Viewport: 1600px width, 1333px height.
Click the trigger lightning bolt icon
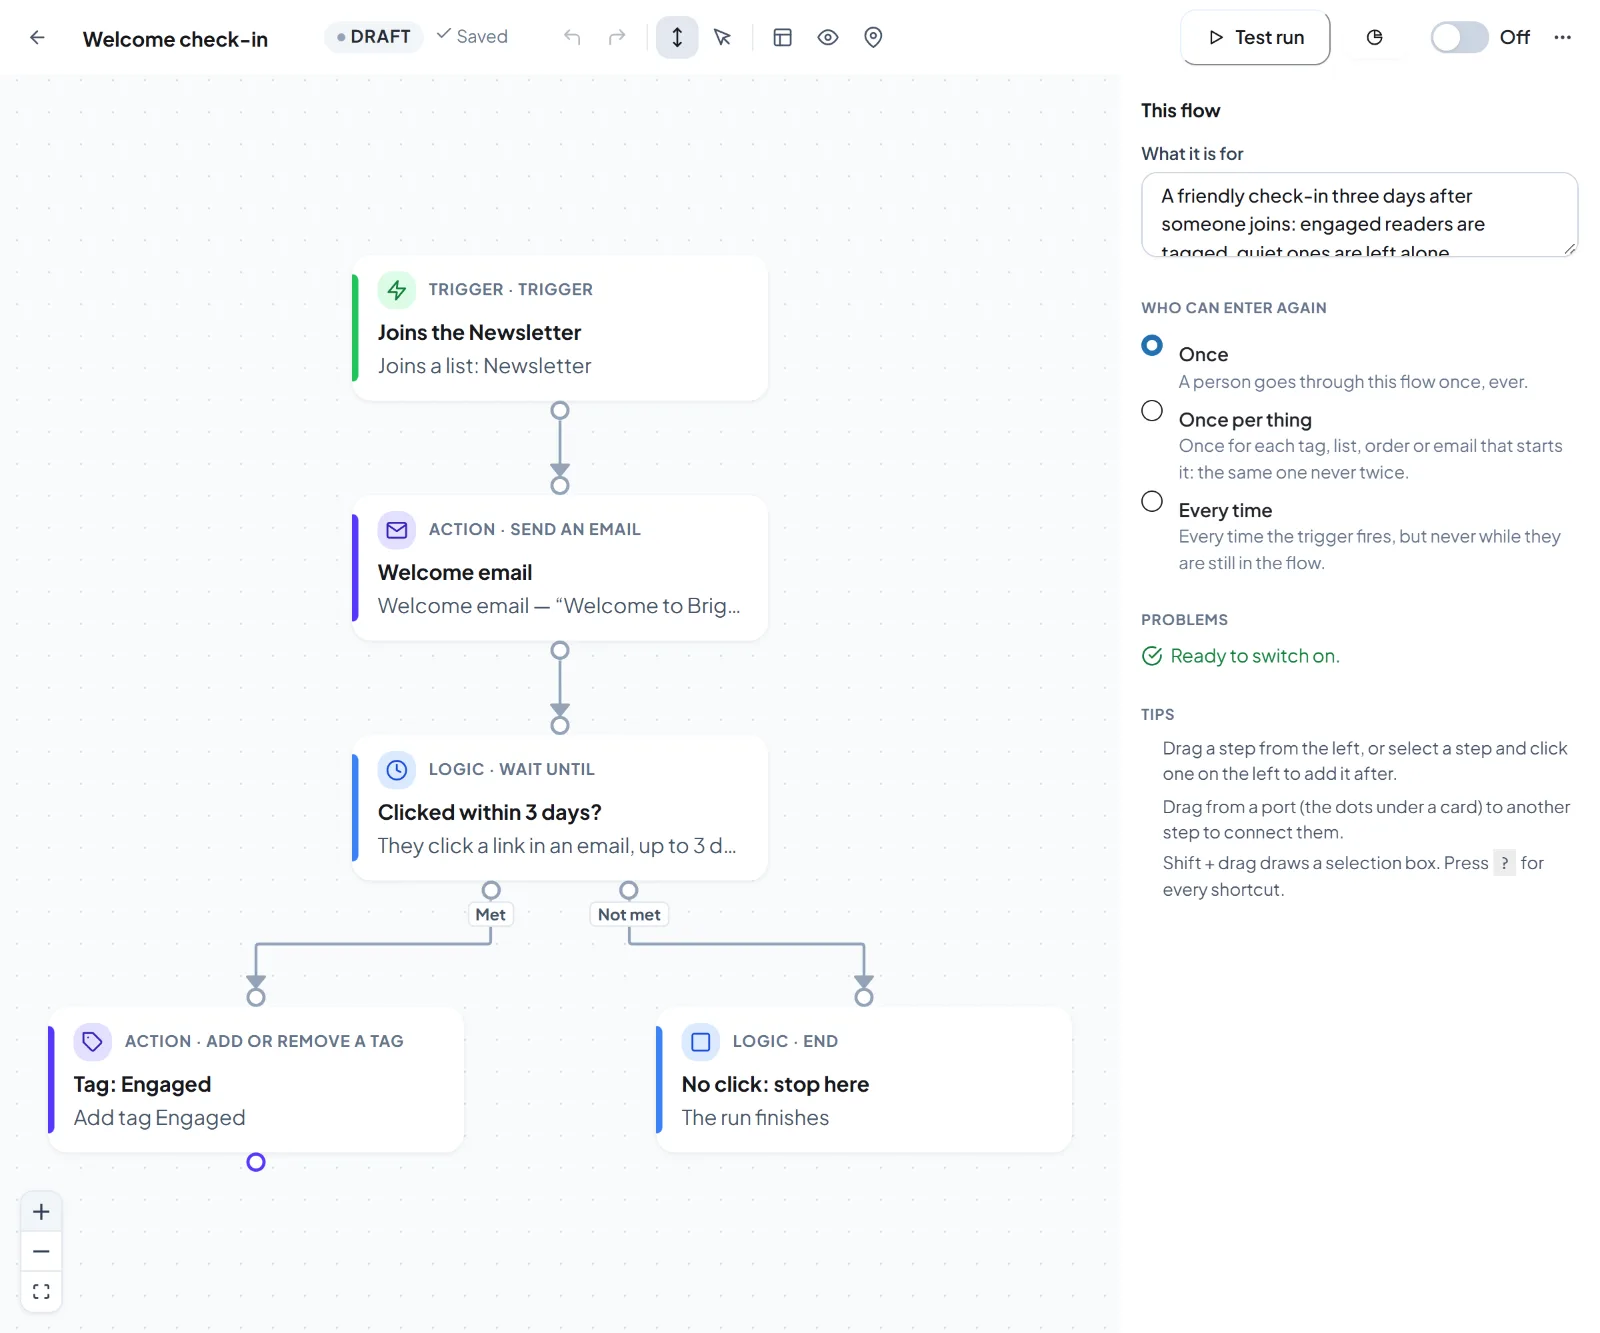[x=397, y=290]
